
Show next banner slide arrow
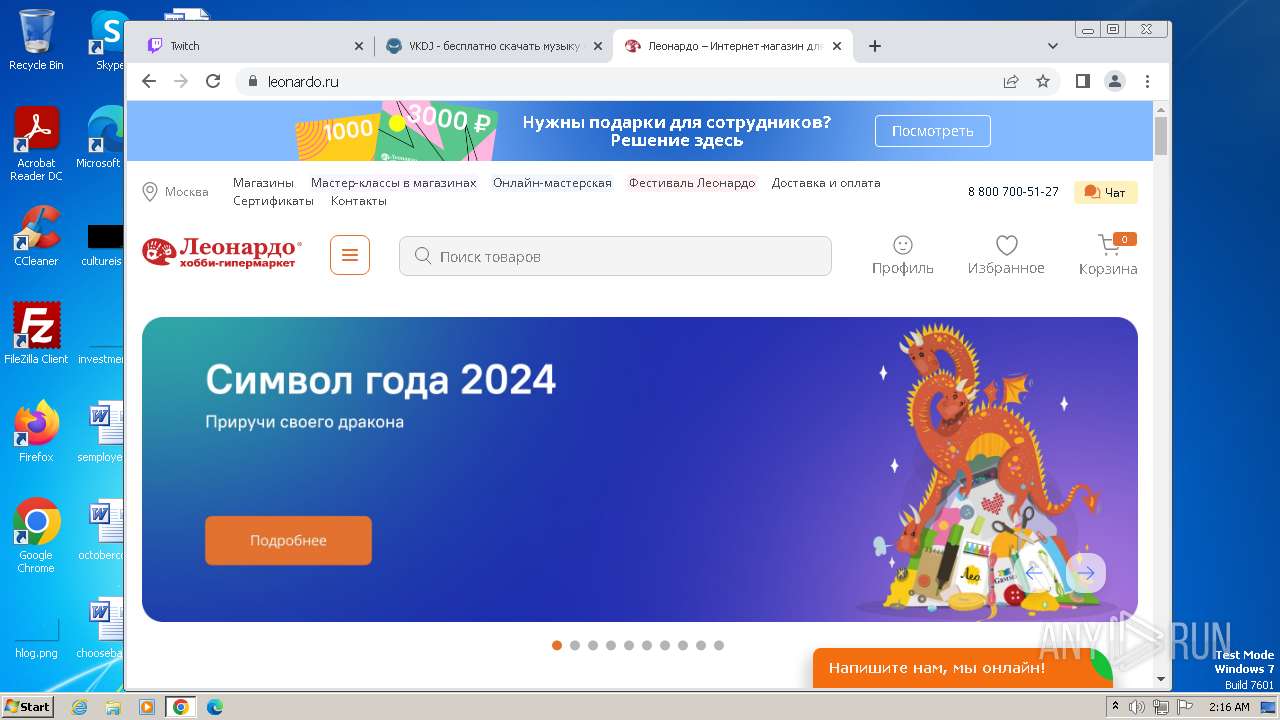tap(1087, 573)
